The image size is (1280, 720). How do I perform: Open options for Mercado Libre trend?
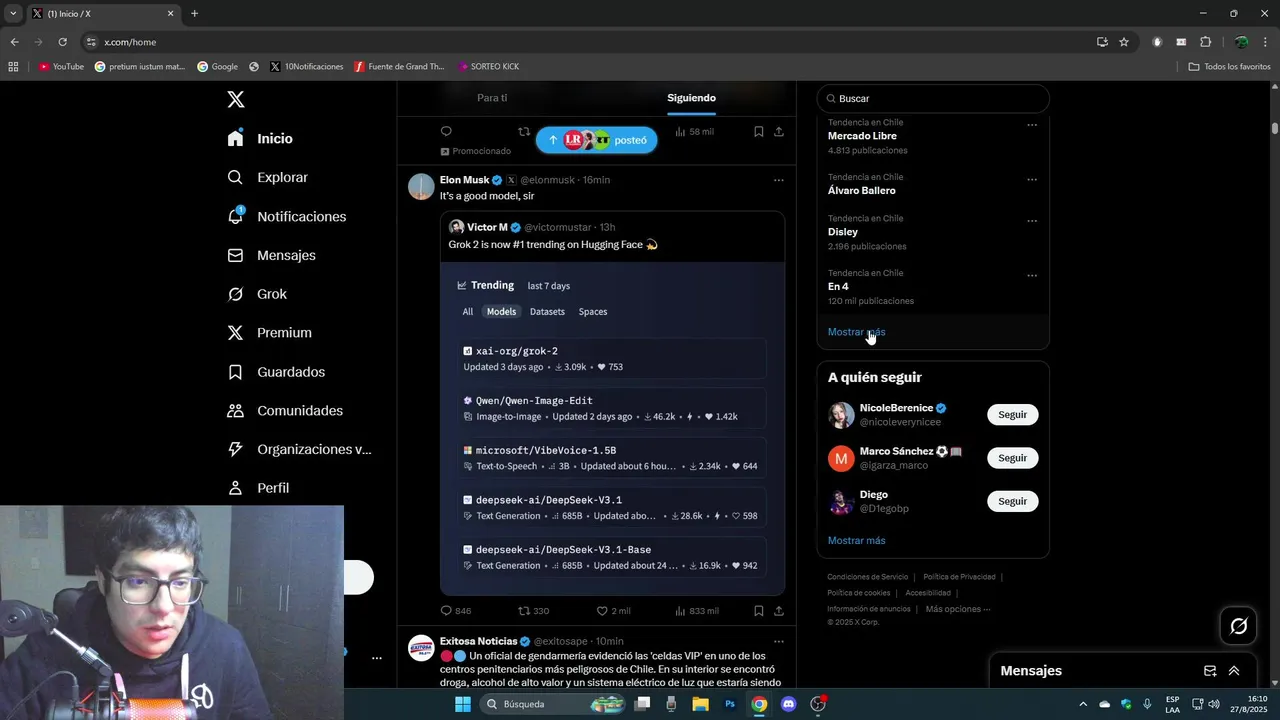1032,125
